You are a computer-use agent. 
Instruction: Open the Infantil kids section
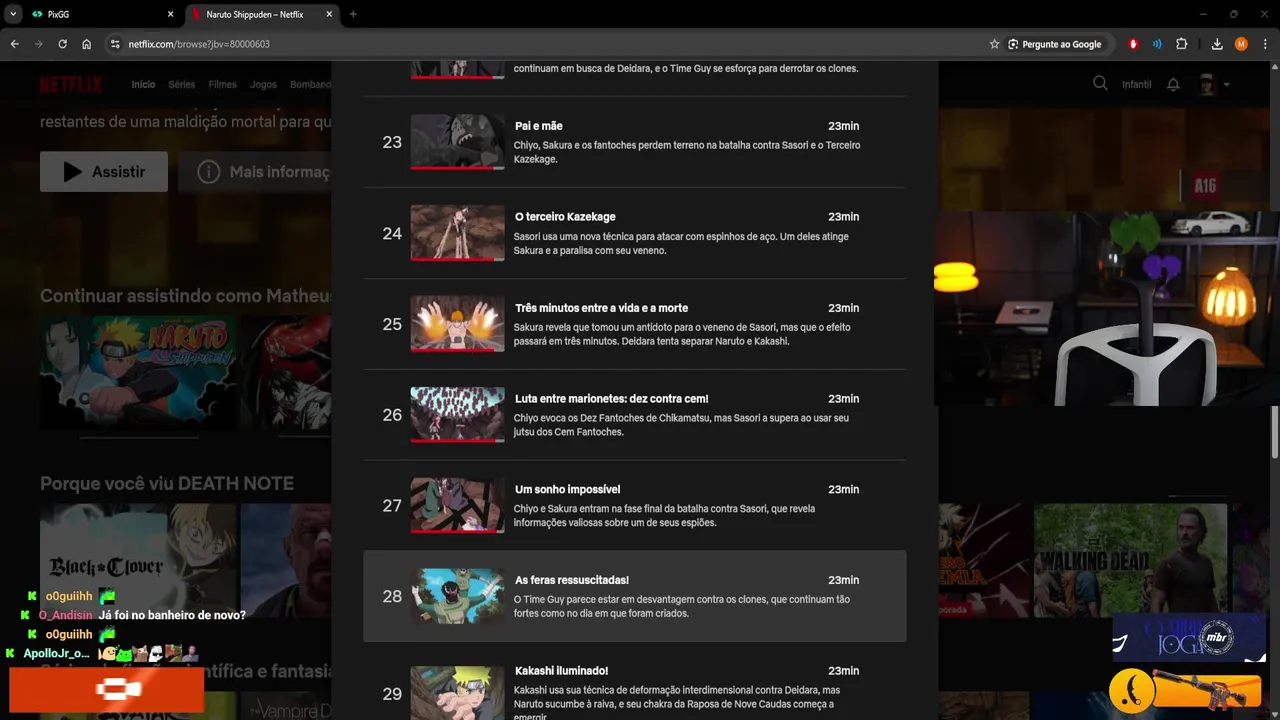pyautogui.click(x=1137, y=84)
